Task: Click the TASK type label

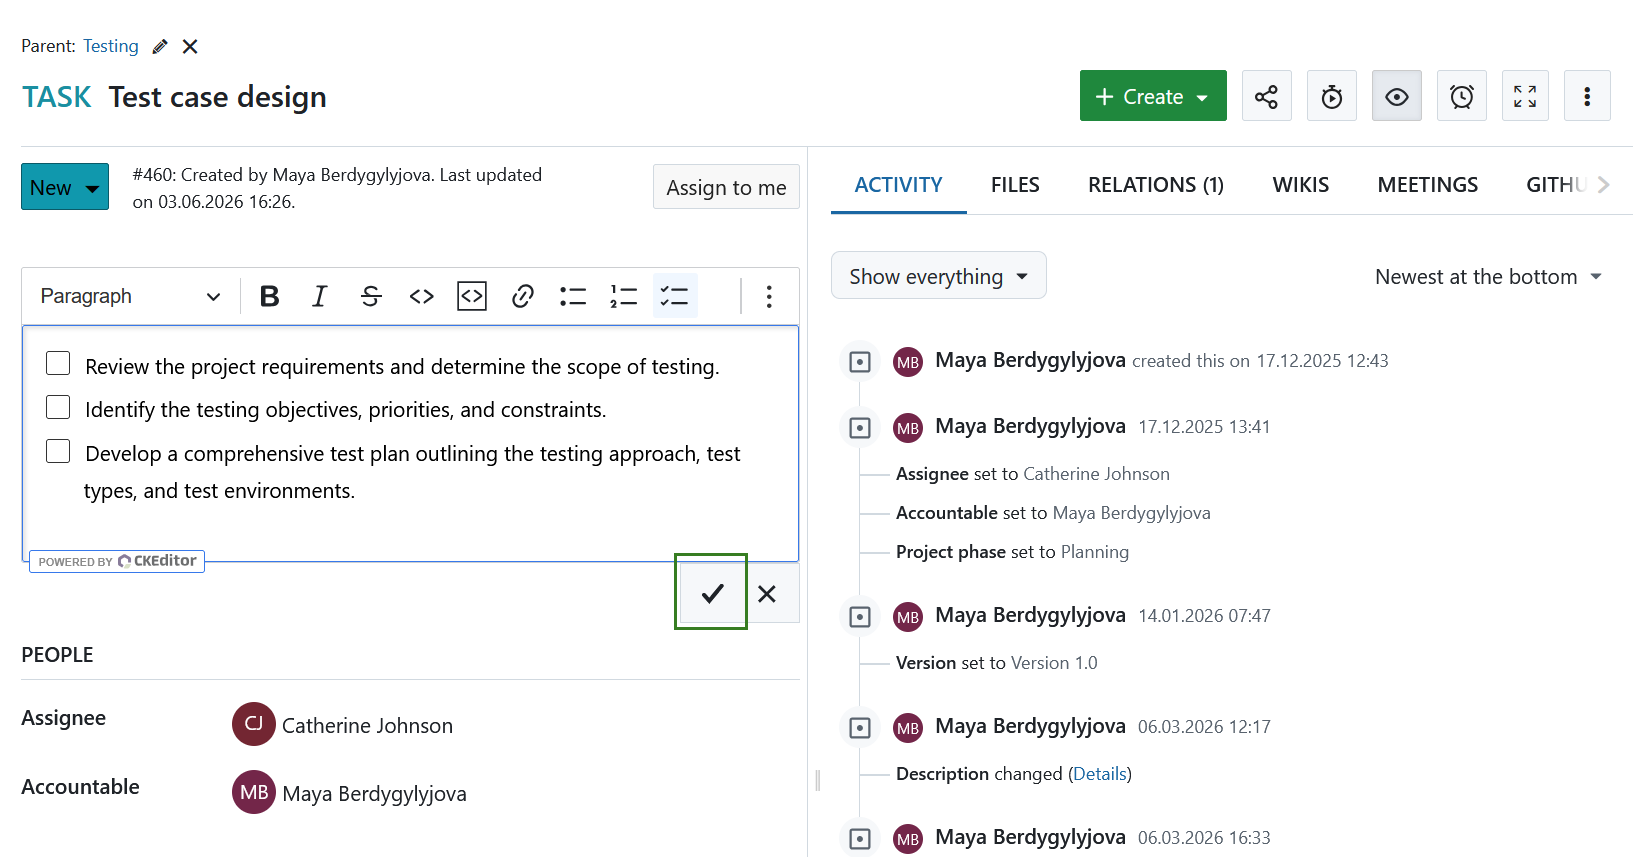Action: click(x=57, y=97)
